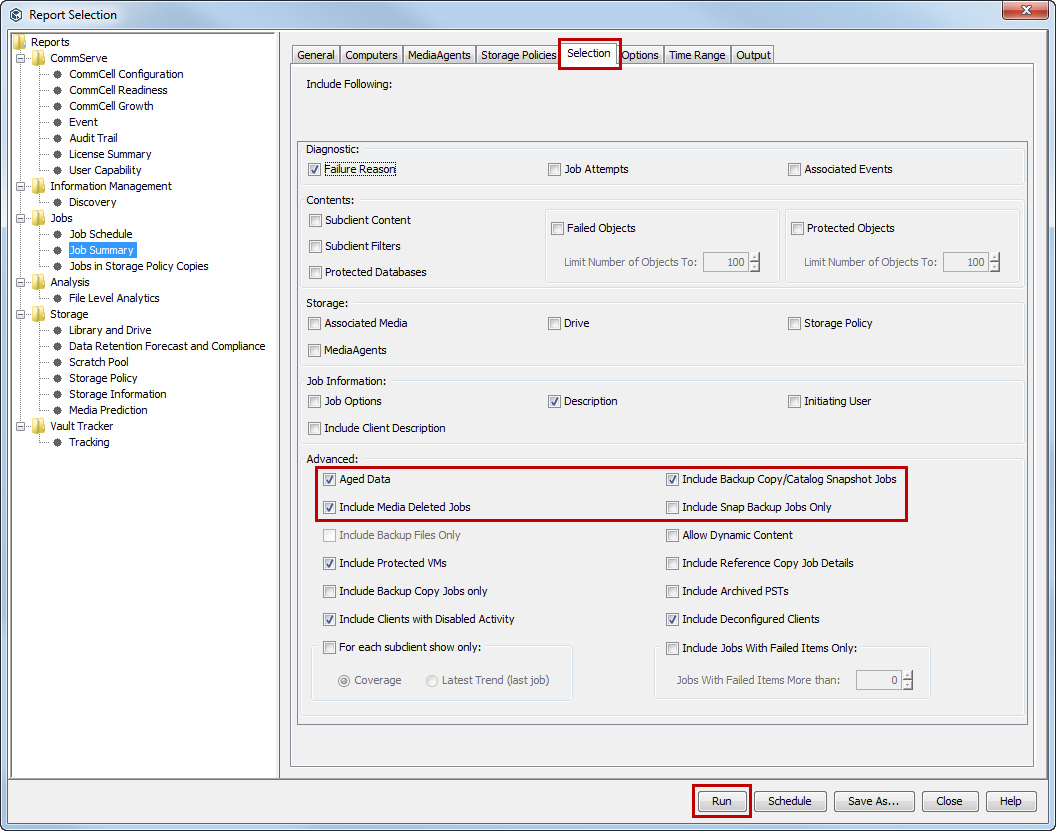Select Jobs in Storage Policy Copies
The image size is (1056, 831).
click(139, 266)
